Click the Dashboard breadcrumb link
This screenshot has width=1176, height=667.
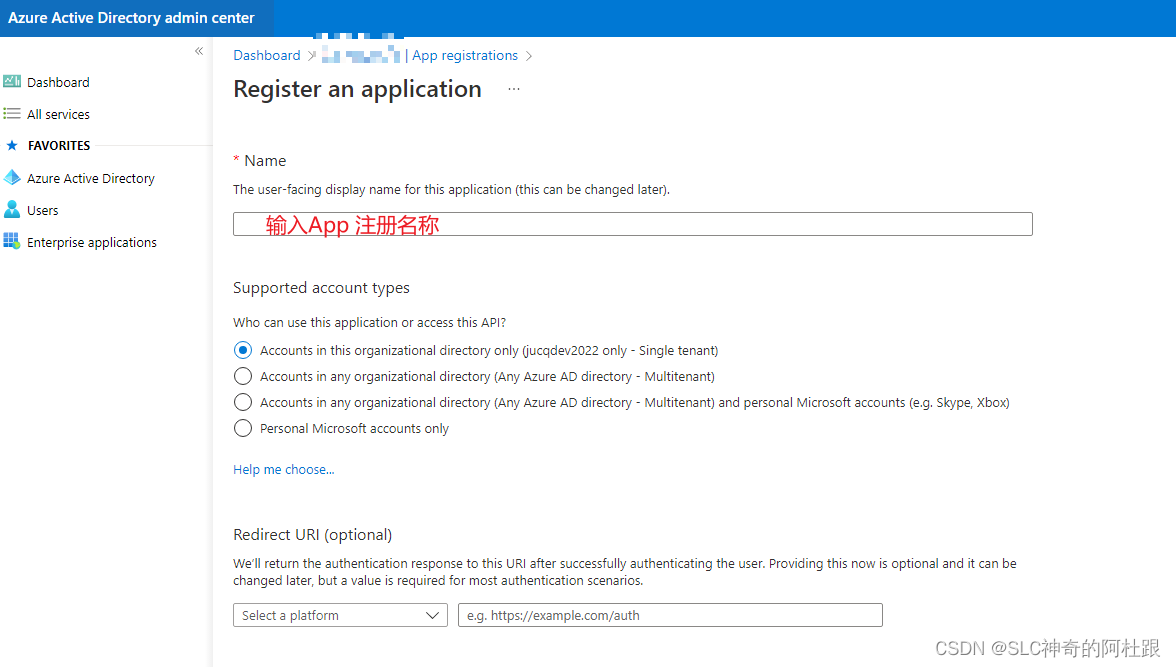(x=266, y=56)
